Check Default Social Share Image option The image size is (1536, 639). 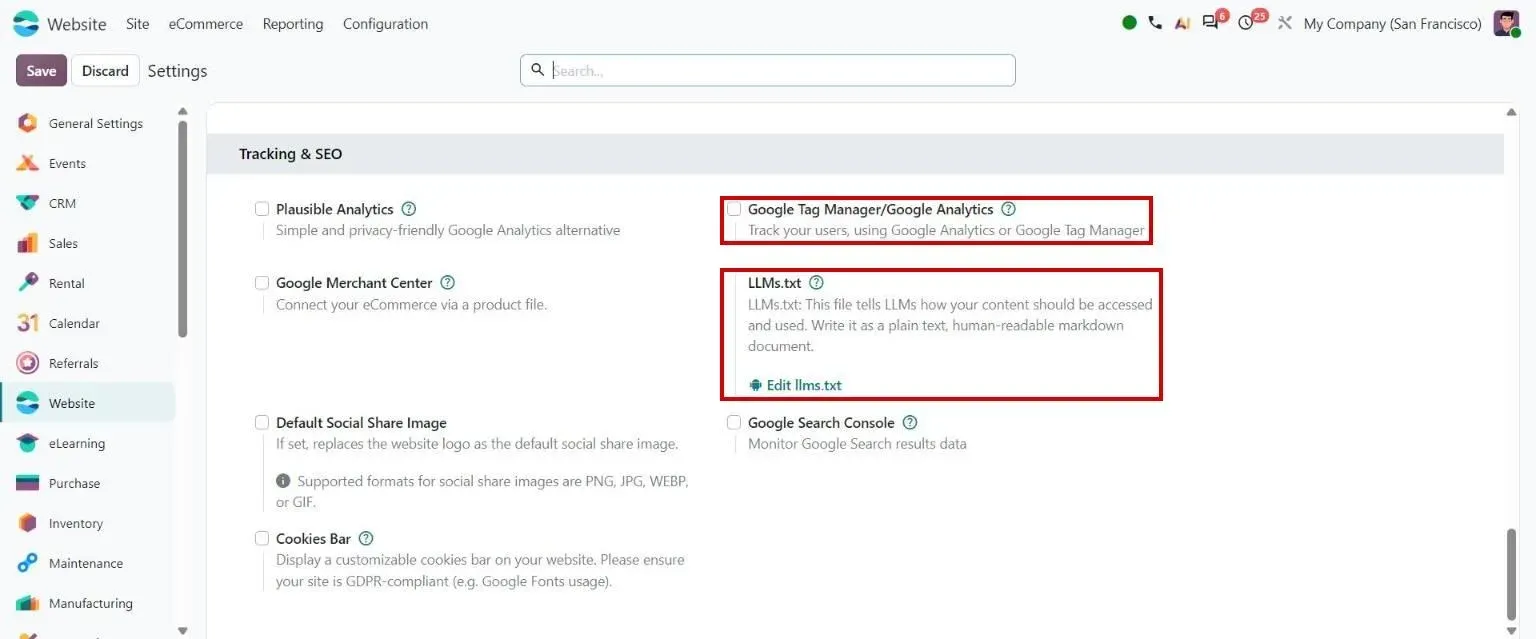262,423
